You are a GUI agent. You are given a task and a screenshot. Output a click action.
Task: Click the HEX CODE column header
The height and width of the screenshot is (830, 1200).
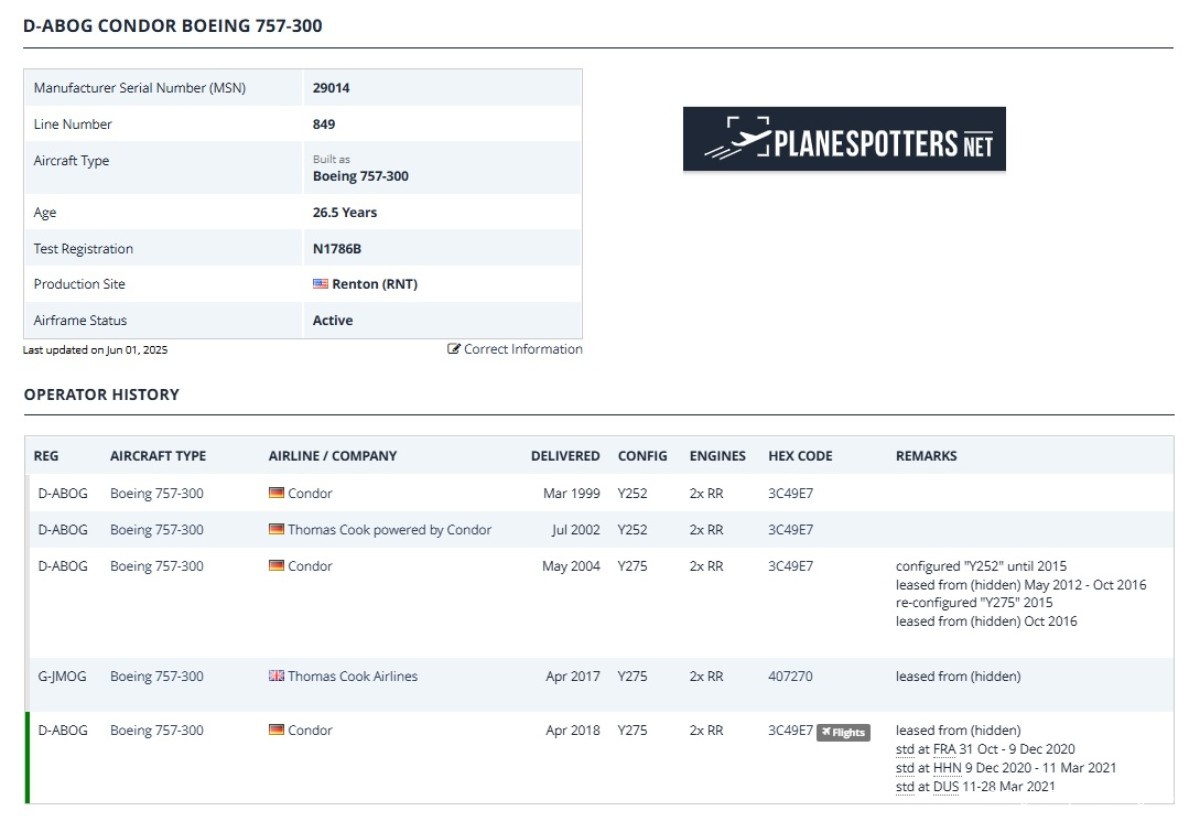[800, 456]
